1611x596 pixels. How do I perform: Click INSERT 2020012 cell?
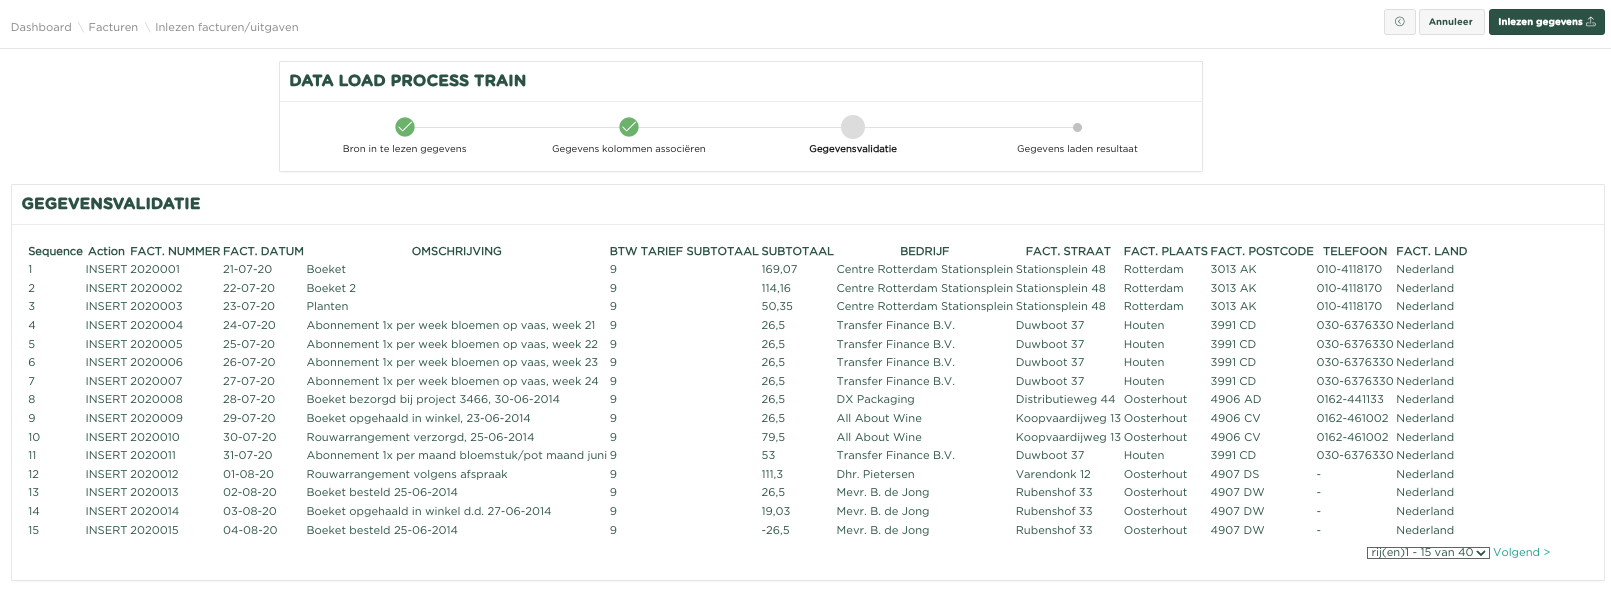pos(132,474)
